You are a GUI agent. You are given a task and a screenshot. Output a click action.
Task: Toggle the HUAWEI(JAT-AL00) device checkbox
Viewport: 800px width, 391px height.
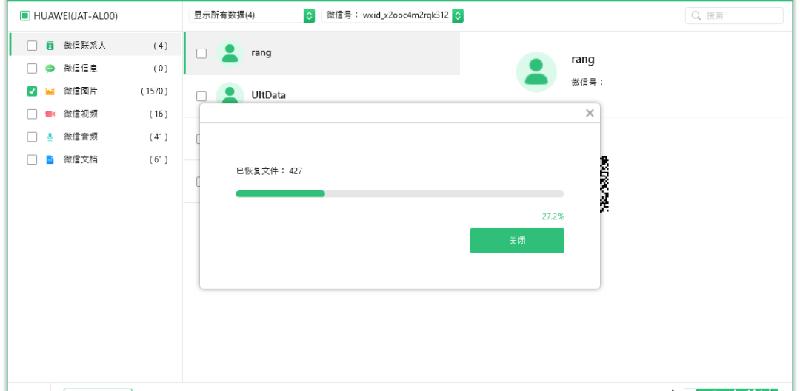click(x=24, y=16)
